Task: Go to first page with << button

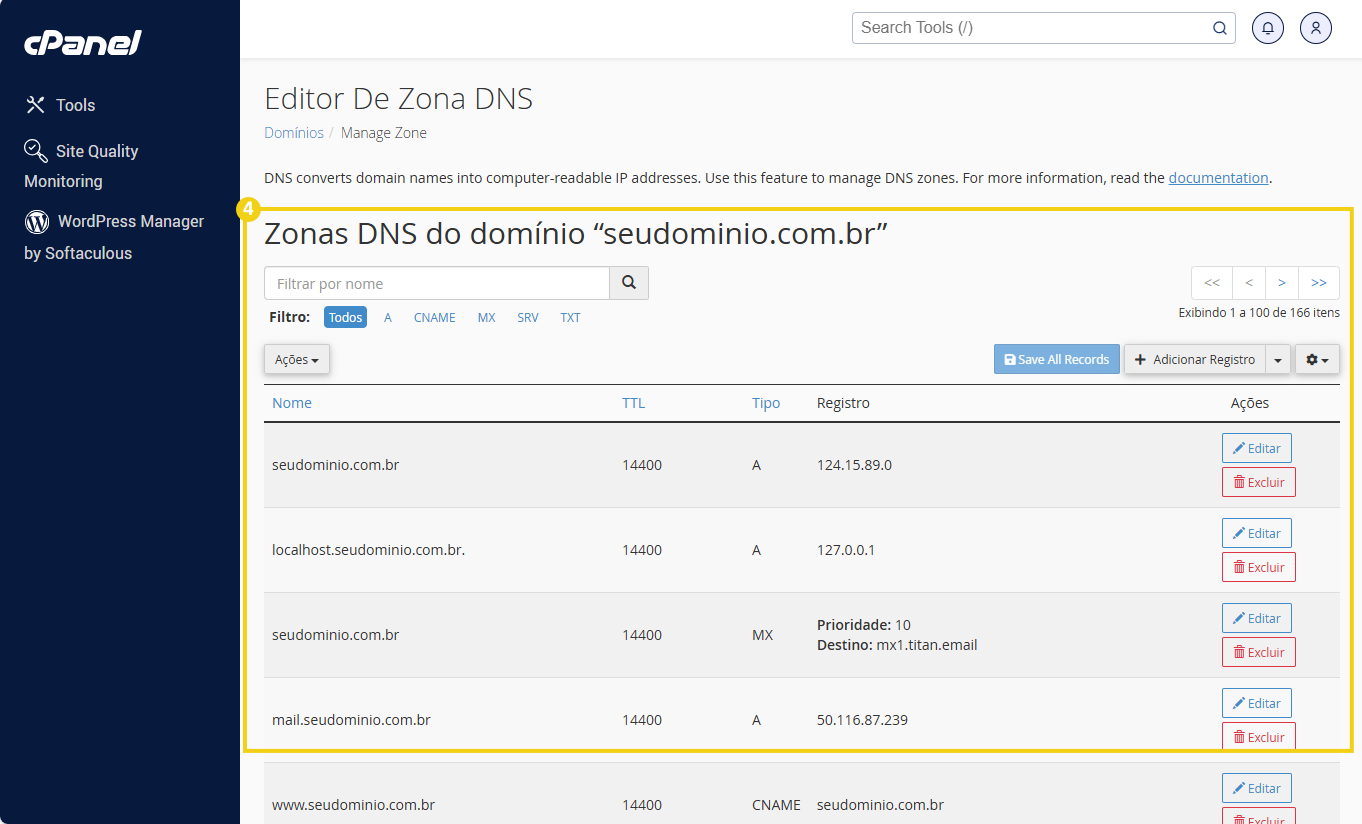Action: [1212, 283]
